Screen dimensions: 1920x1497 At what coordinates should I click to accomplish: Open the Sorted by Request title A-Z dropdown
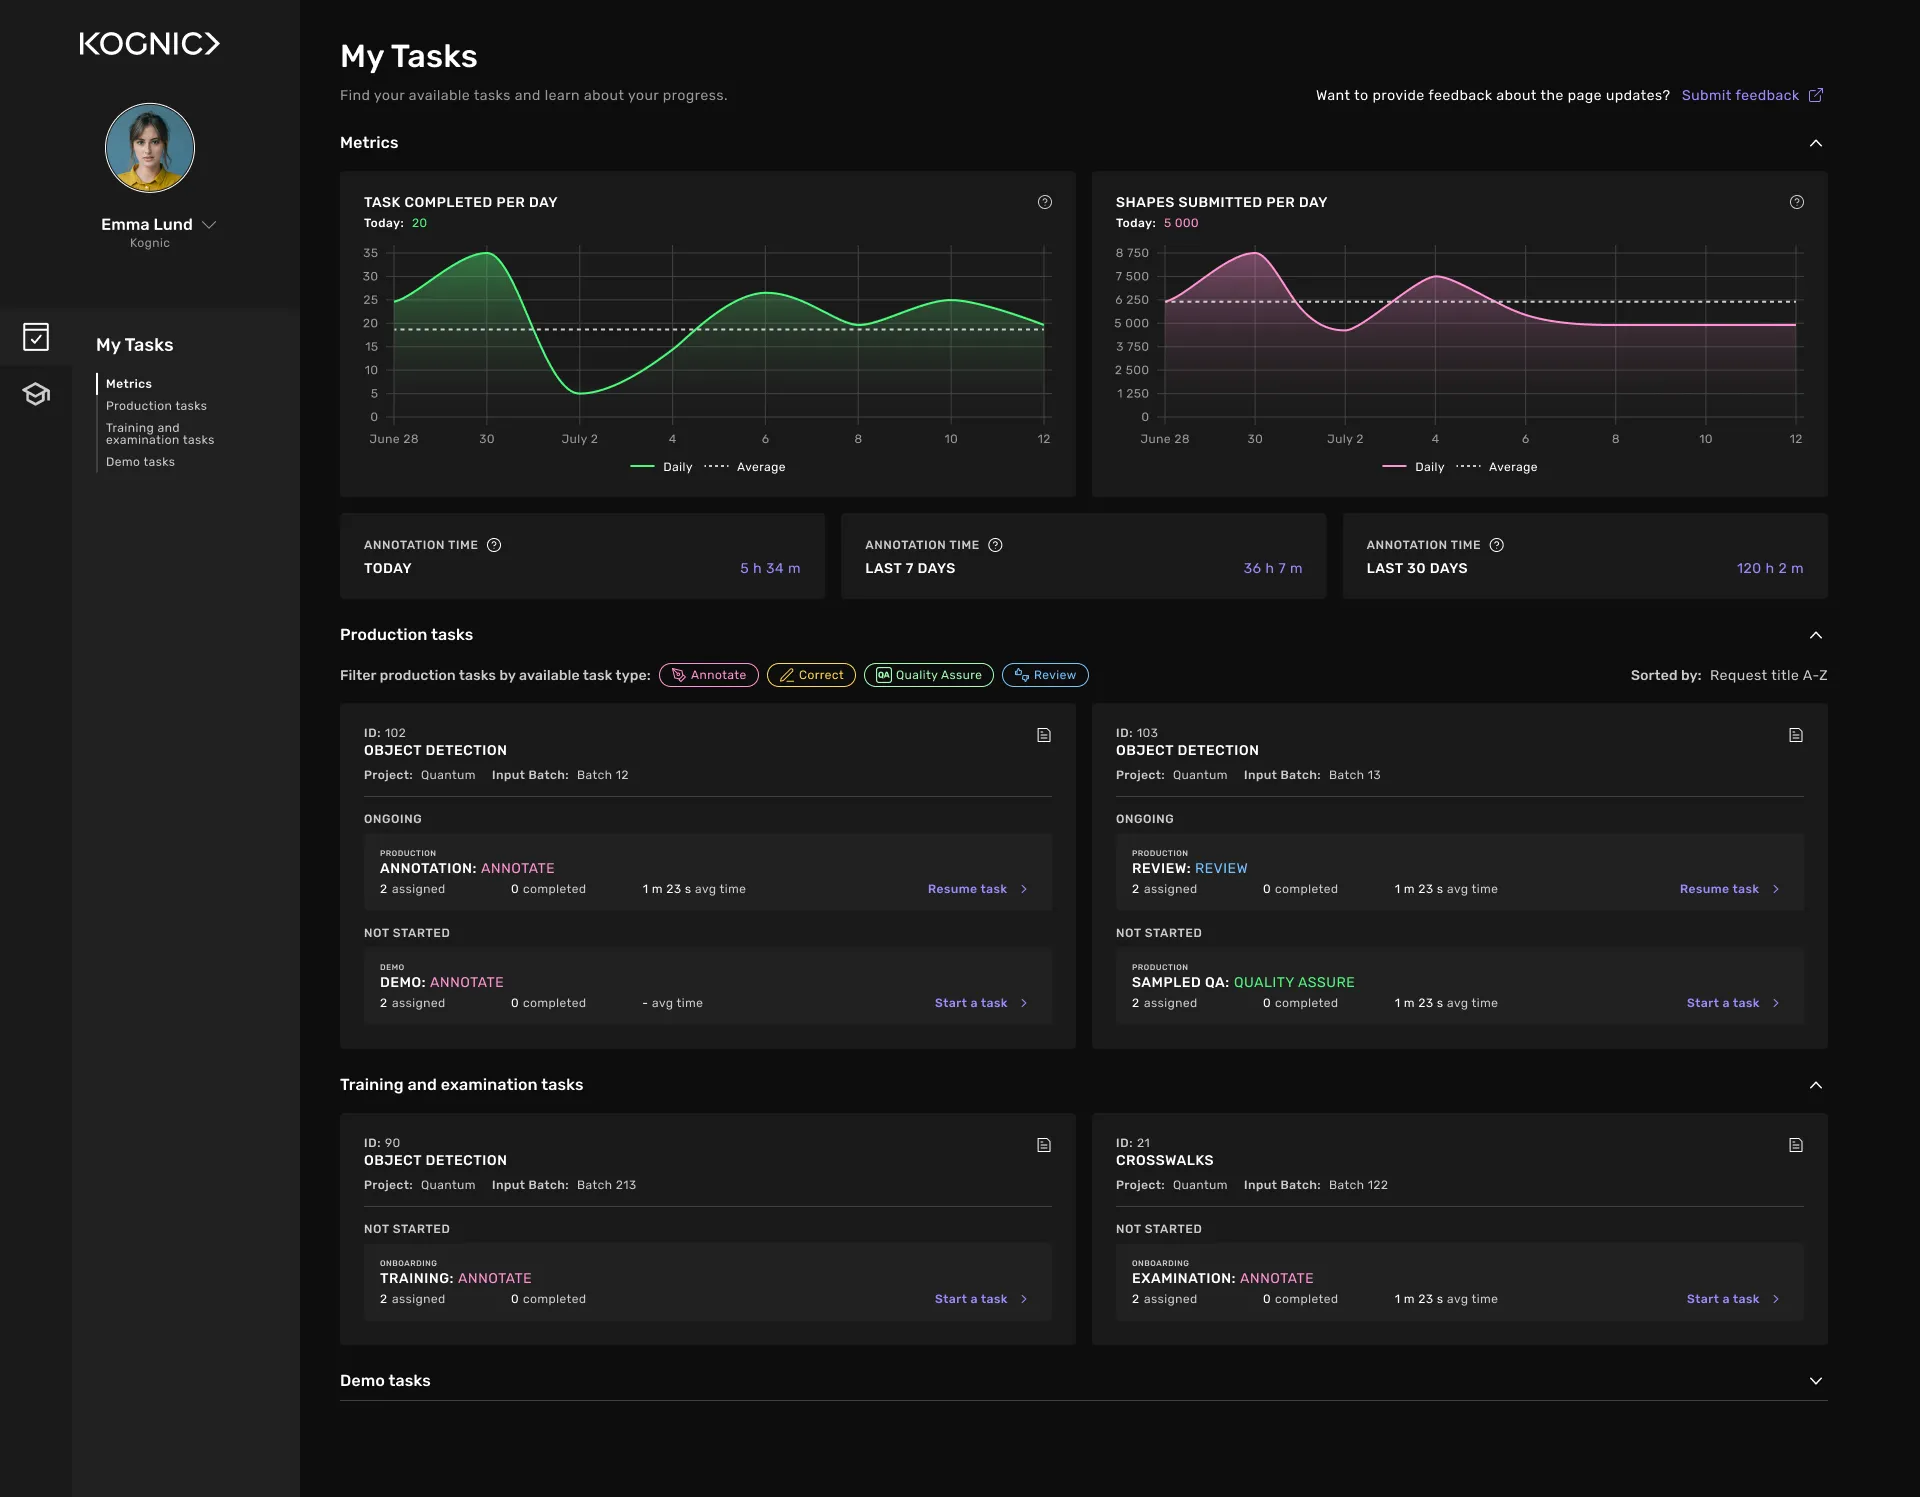[x=1768, y=675]
